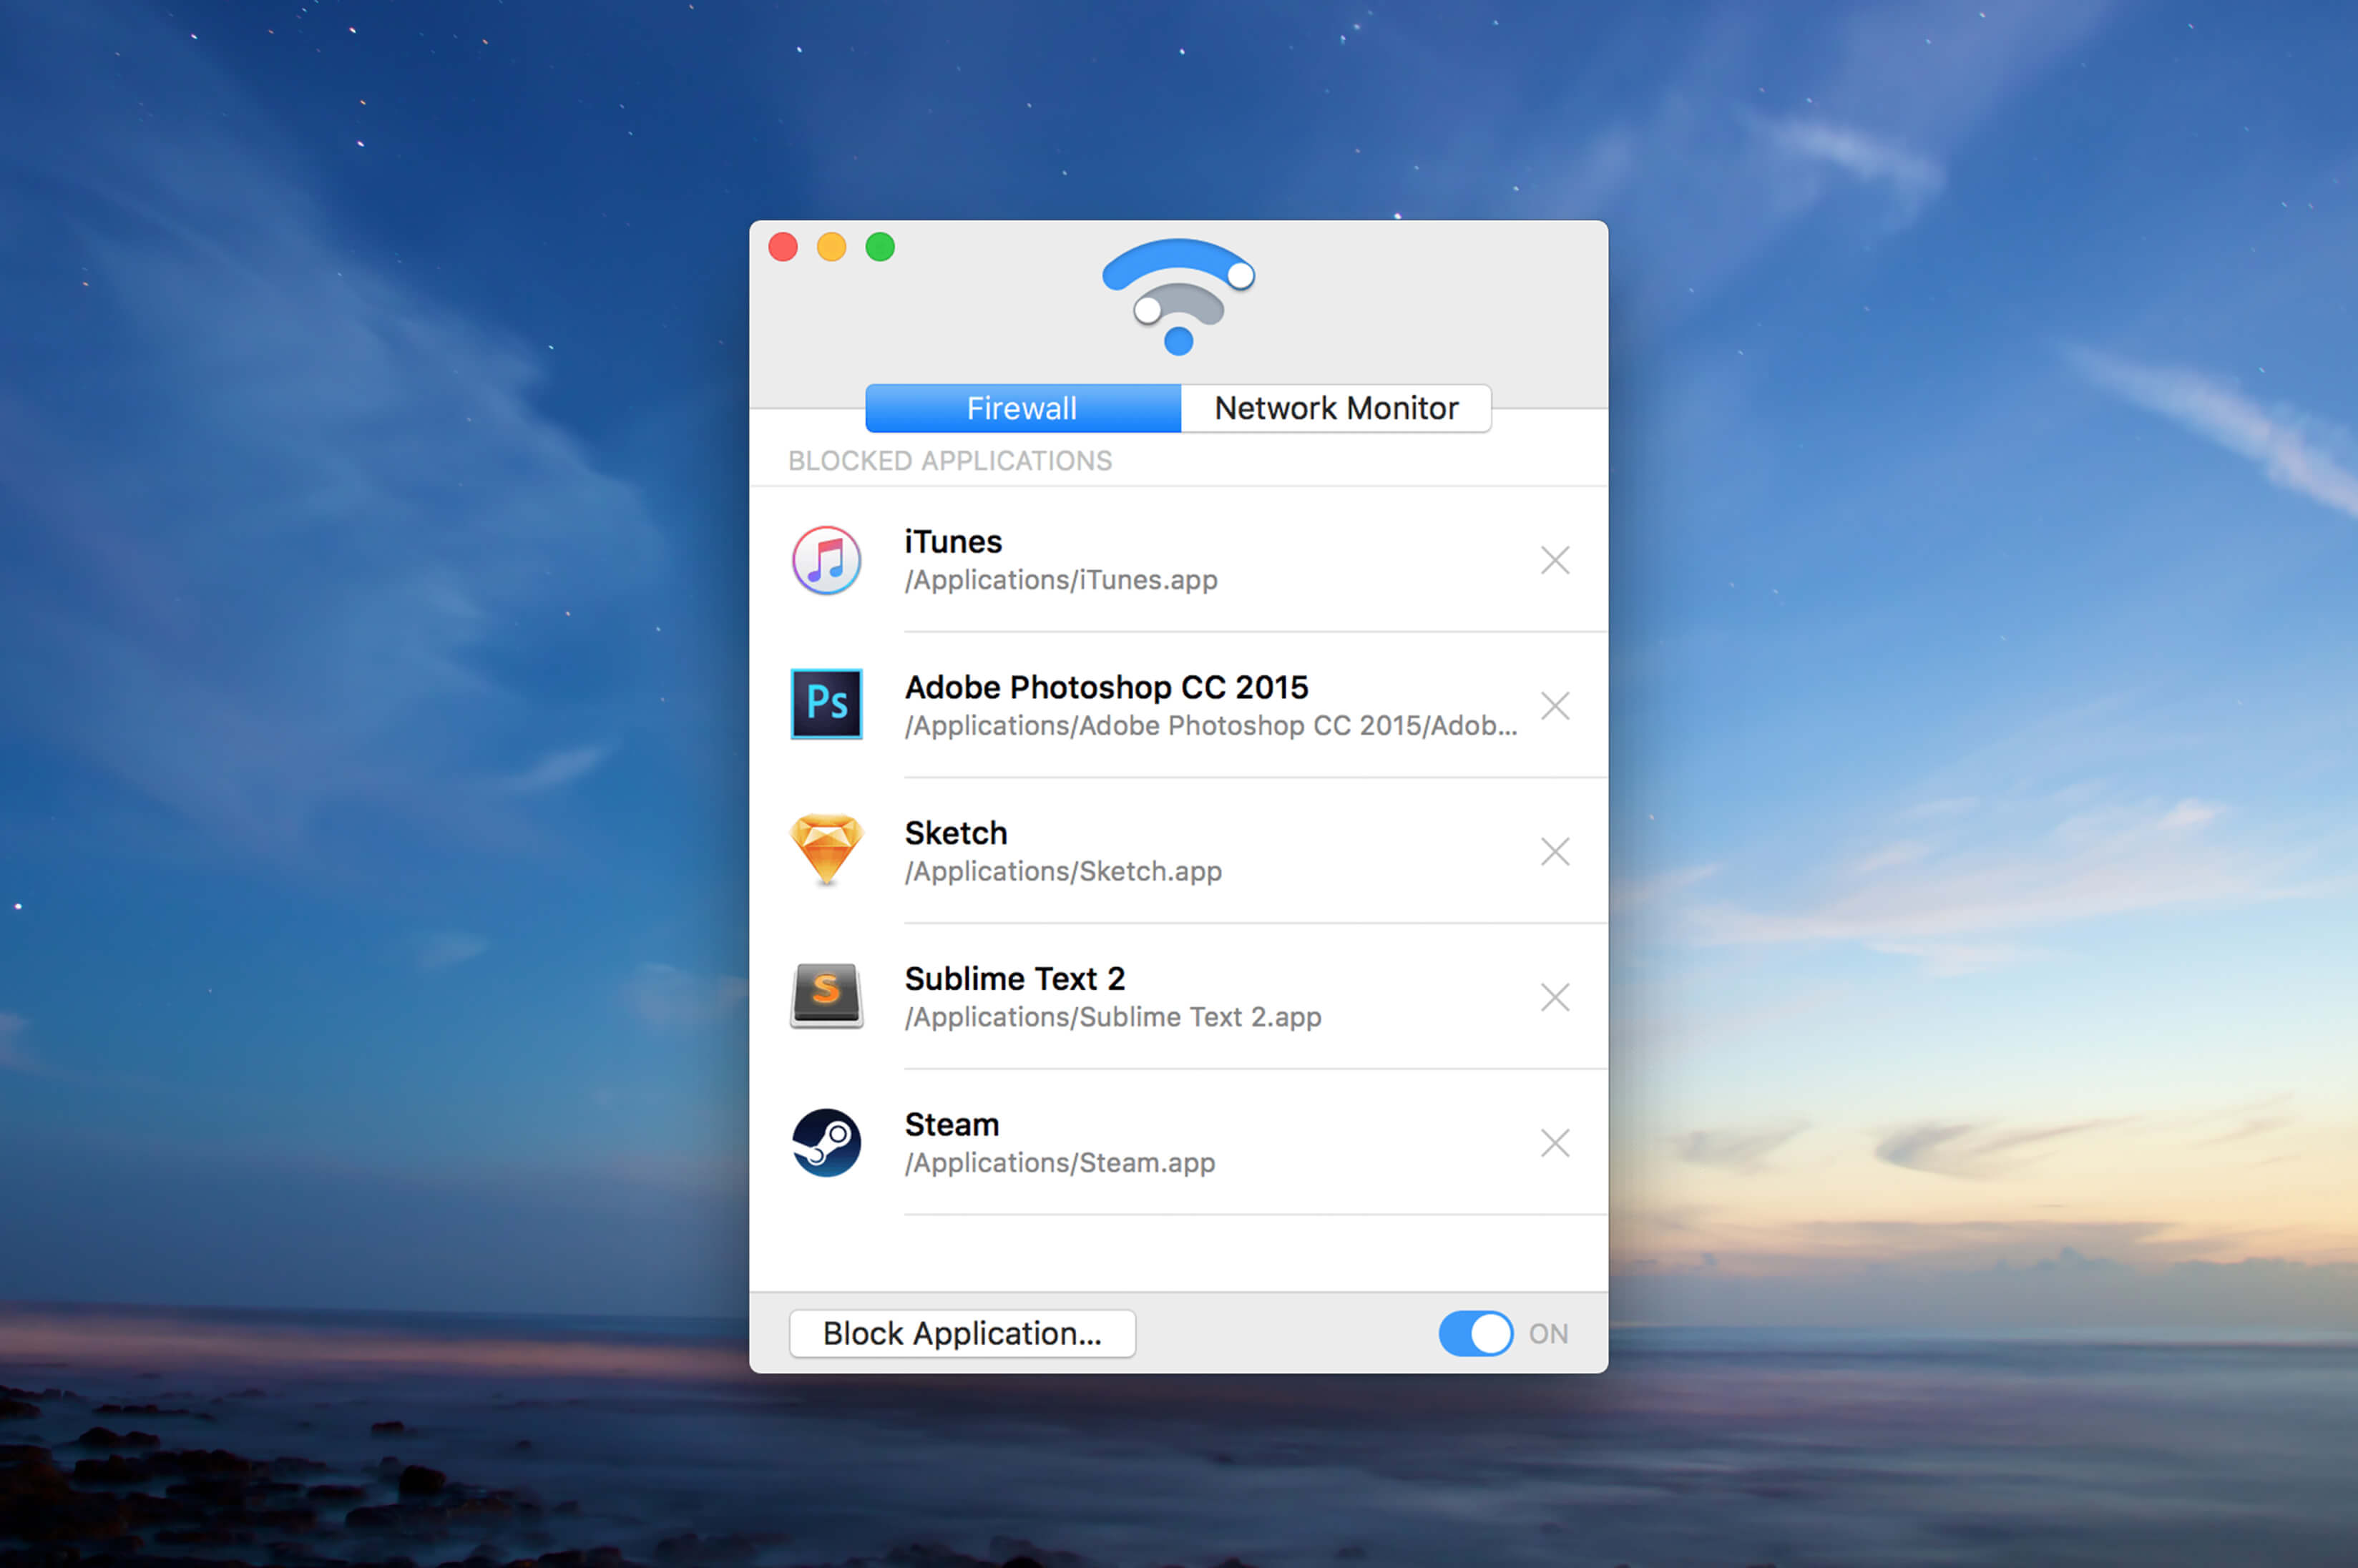Viewport: 2358px width, 1568px height.
Task: Remove Sketch using its X icon
Action: click(x=1555, y=852)
